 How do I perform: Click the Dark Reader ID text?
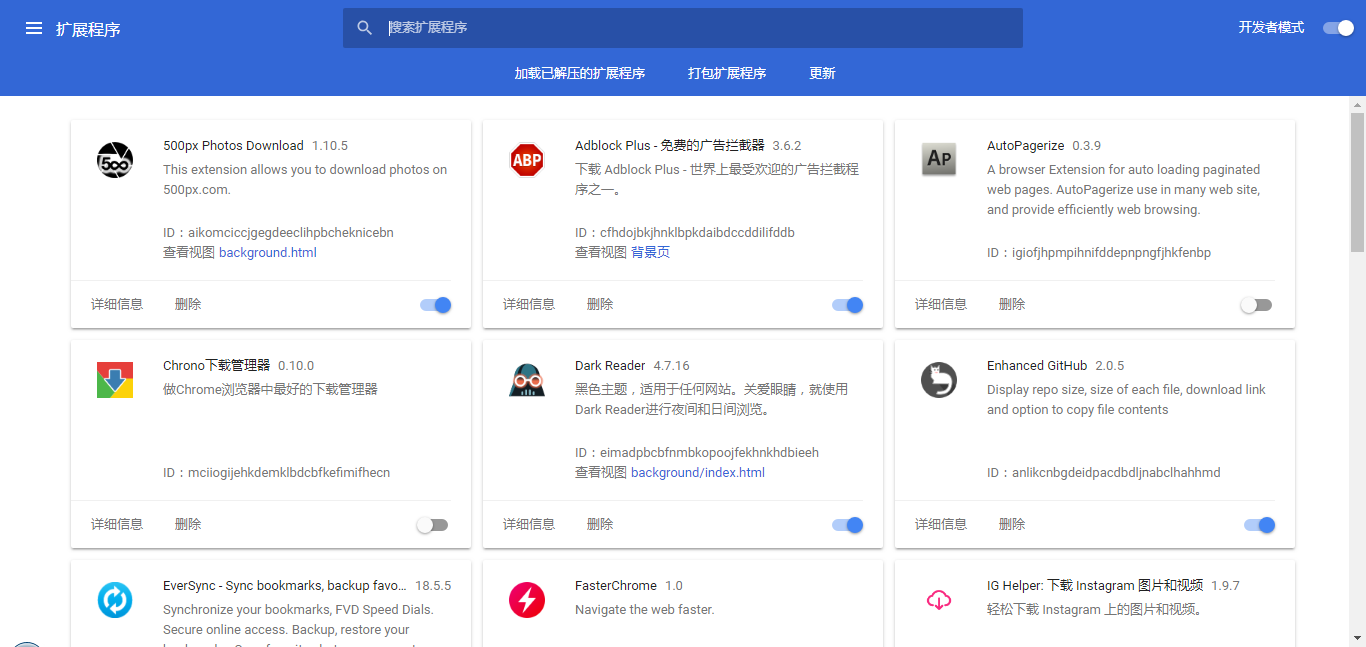coord(697,453)
